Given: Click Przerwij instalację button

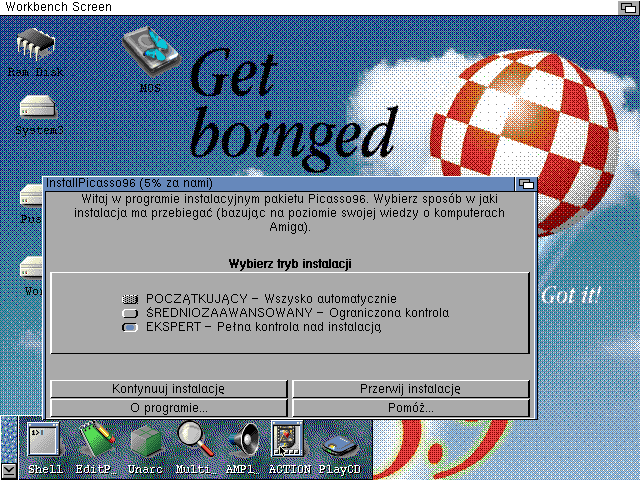Looking at the screenshot, I should pos(411,389).
